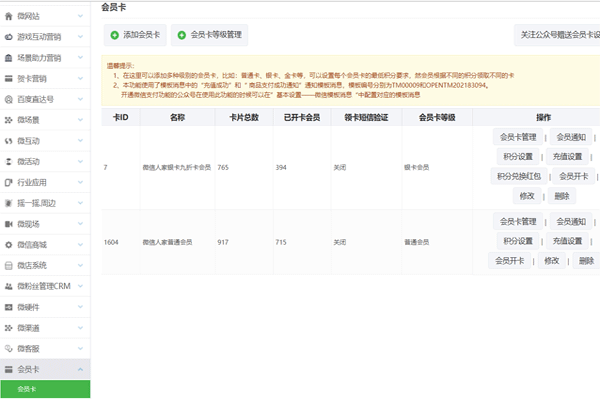
Task: Click 关注公众号赠送会员卡 button
Action: (x=557, y=35)
